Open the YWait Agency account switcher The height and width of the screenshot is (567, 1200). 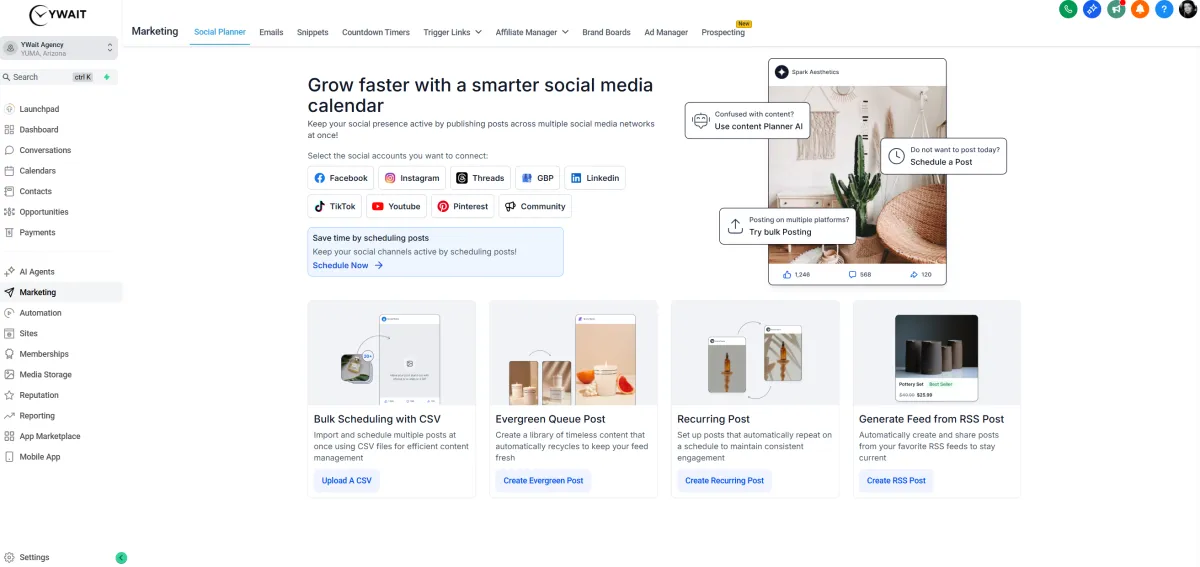click(x=60, y=48)
